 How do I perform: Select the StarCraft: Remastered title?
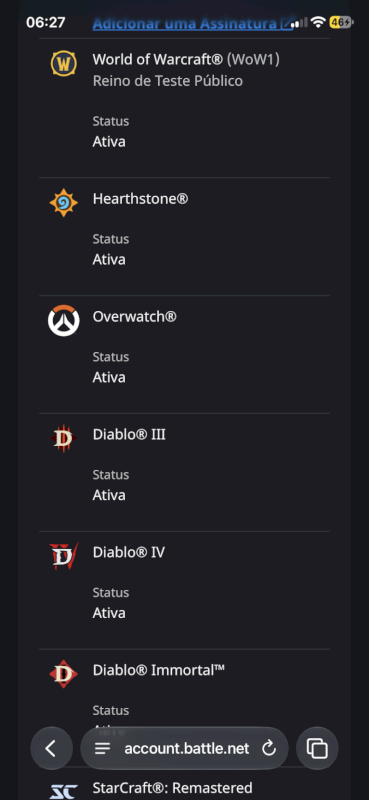click(173, 788)
